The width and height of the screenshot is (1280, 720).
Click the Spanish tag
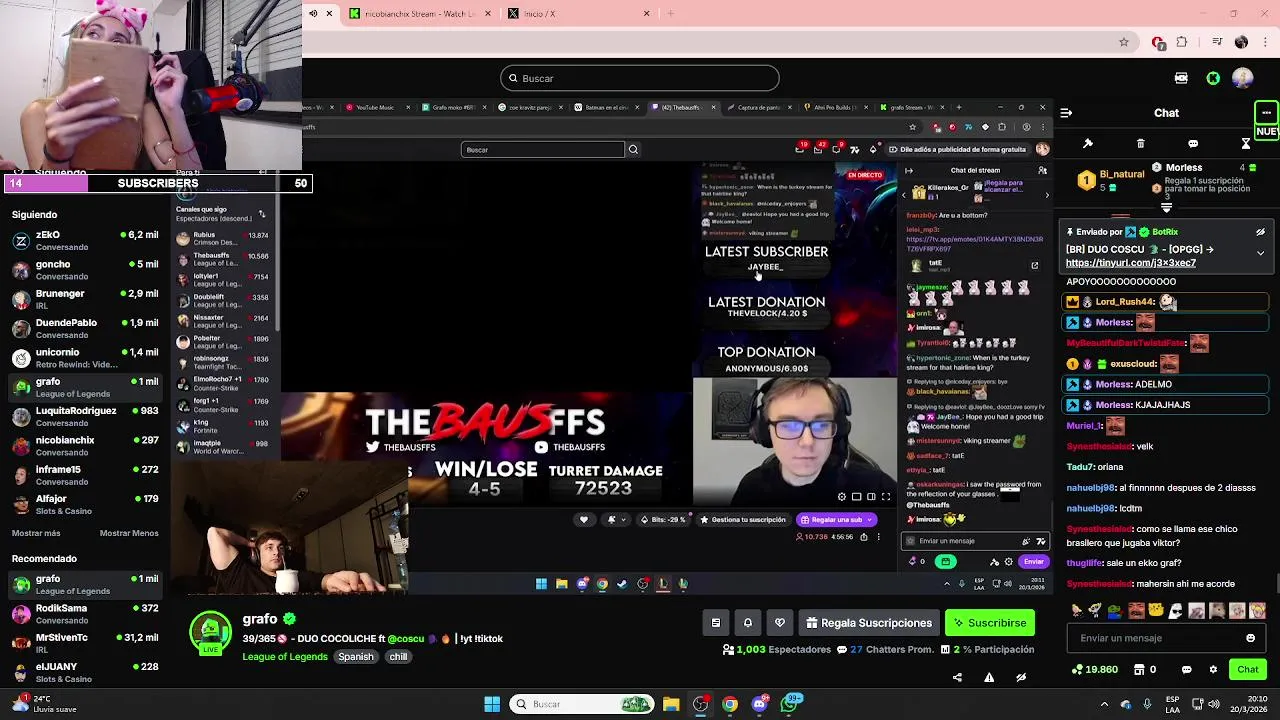[356, 657]
